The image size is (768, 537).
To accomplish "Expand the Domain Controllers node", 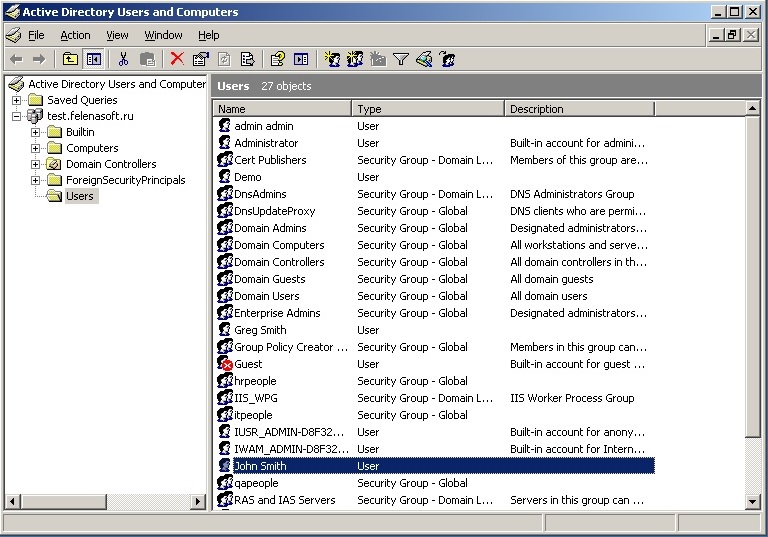I will tap(35, 165).
